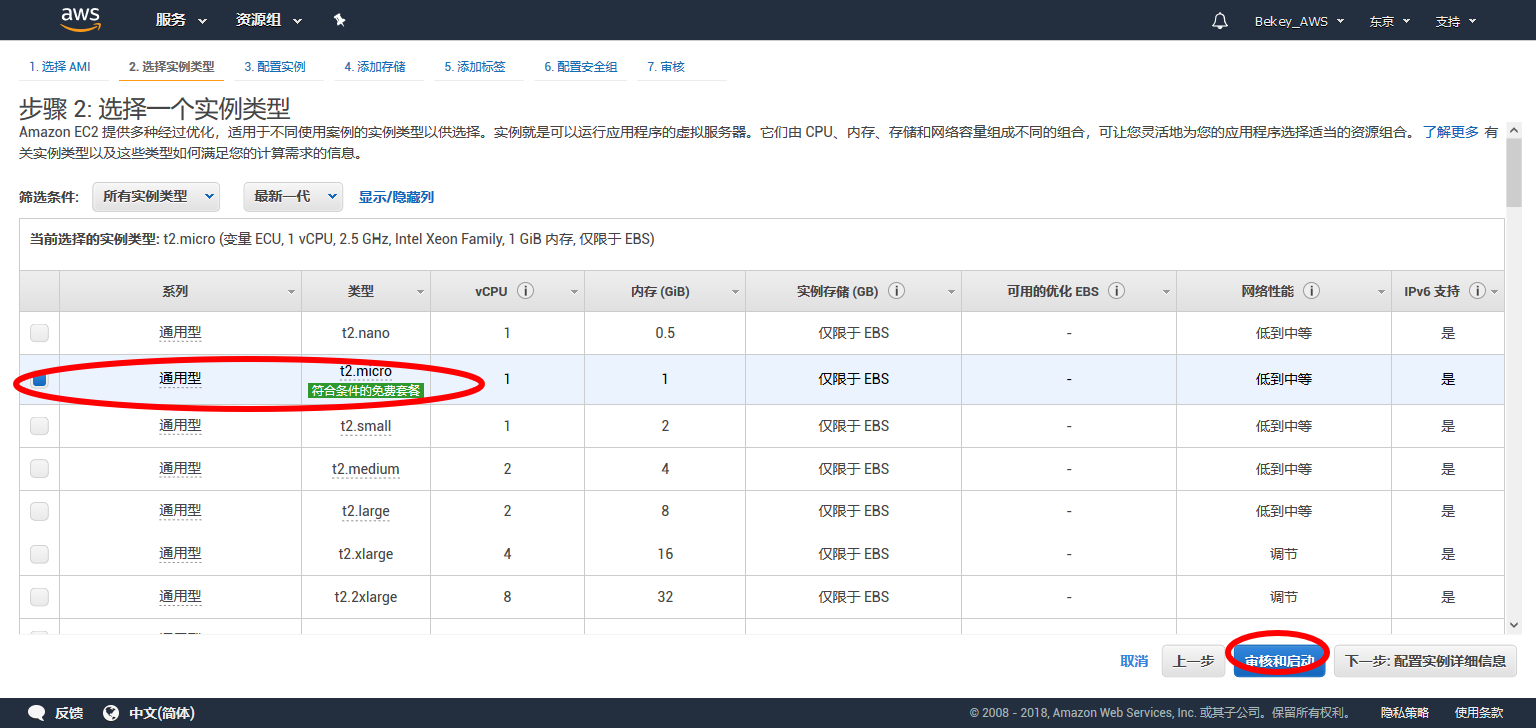Click the 审核和启动 button

(1277, 660)
